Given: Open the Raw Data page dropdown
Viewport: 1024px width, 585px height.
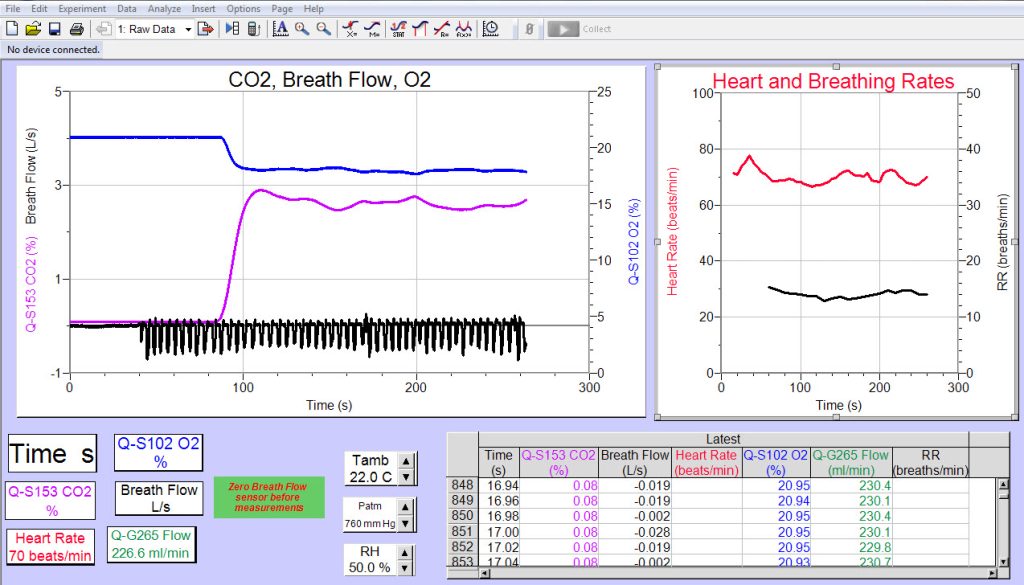Looking at the screenshot, I should pyautogui.click(x=190, y=29).
